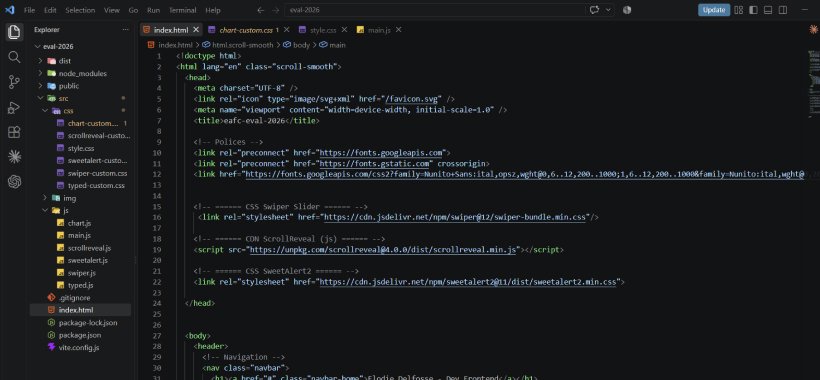Click the html.scroll-smooth breadcrumb
This screenshot has height=380, width=820.
[242, 45]
